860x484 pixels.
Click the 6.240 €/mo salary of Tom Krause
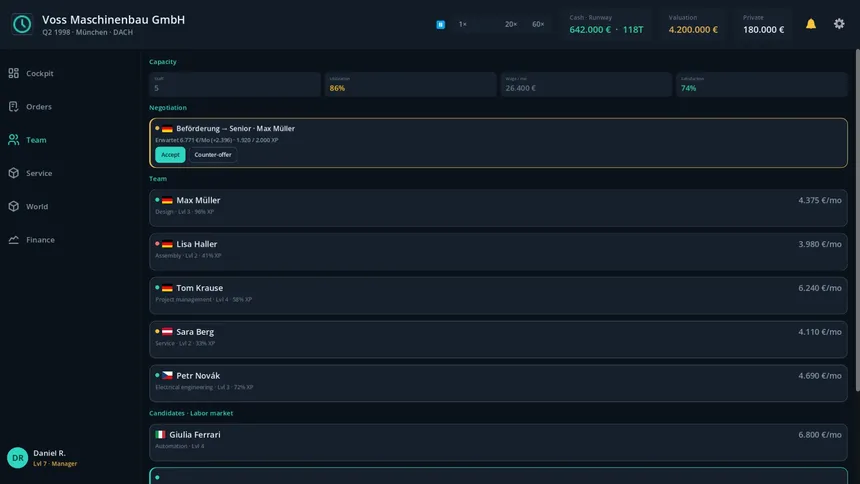(819, 288)
